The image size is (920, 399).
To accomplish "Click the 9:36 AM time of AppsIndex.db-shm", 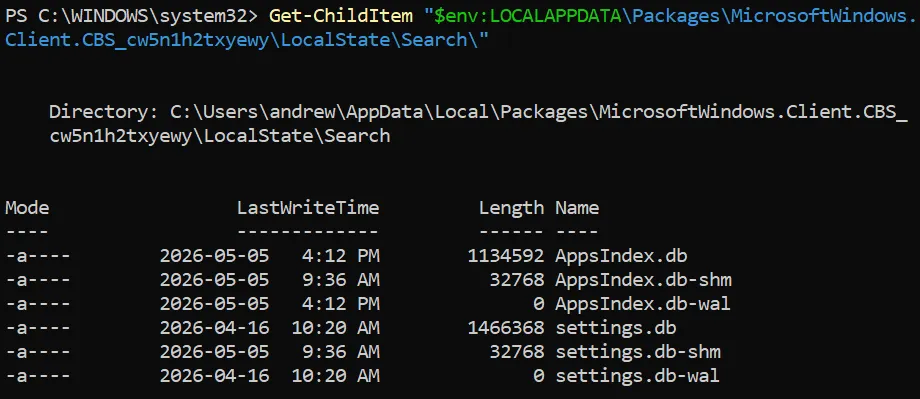I will 341,280.
